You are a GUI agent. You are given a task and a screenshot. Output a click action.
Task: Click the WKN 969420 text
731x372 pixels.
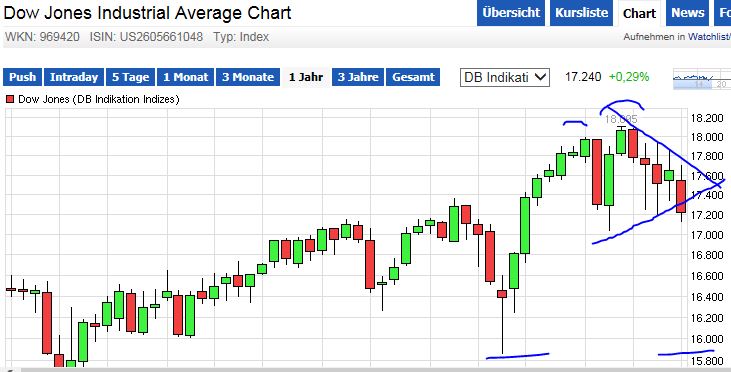tap(42, 37)
